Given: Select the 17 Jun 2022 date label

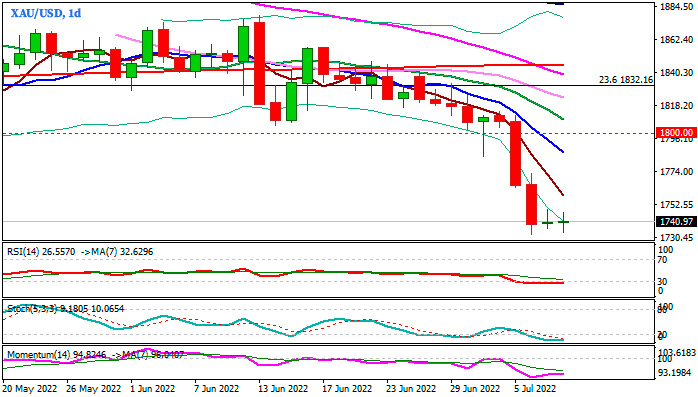Looking at the screenshot, I should pos(347,389).
